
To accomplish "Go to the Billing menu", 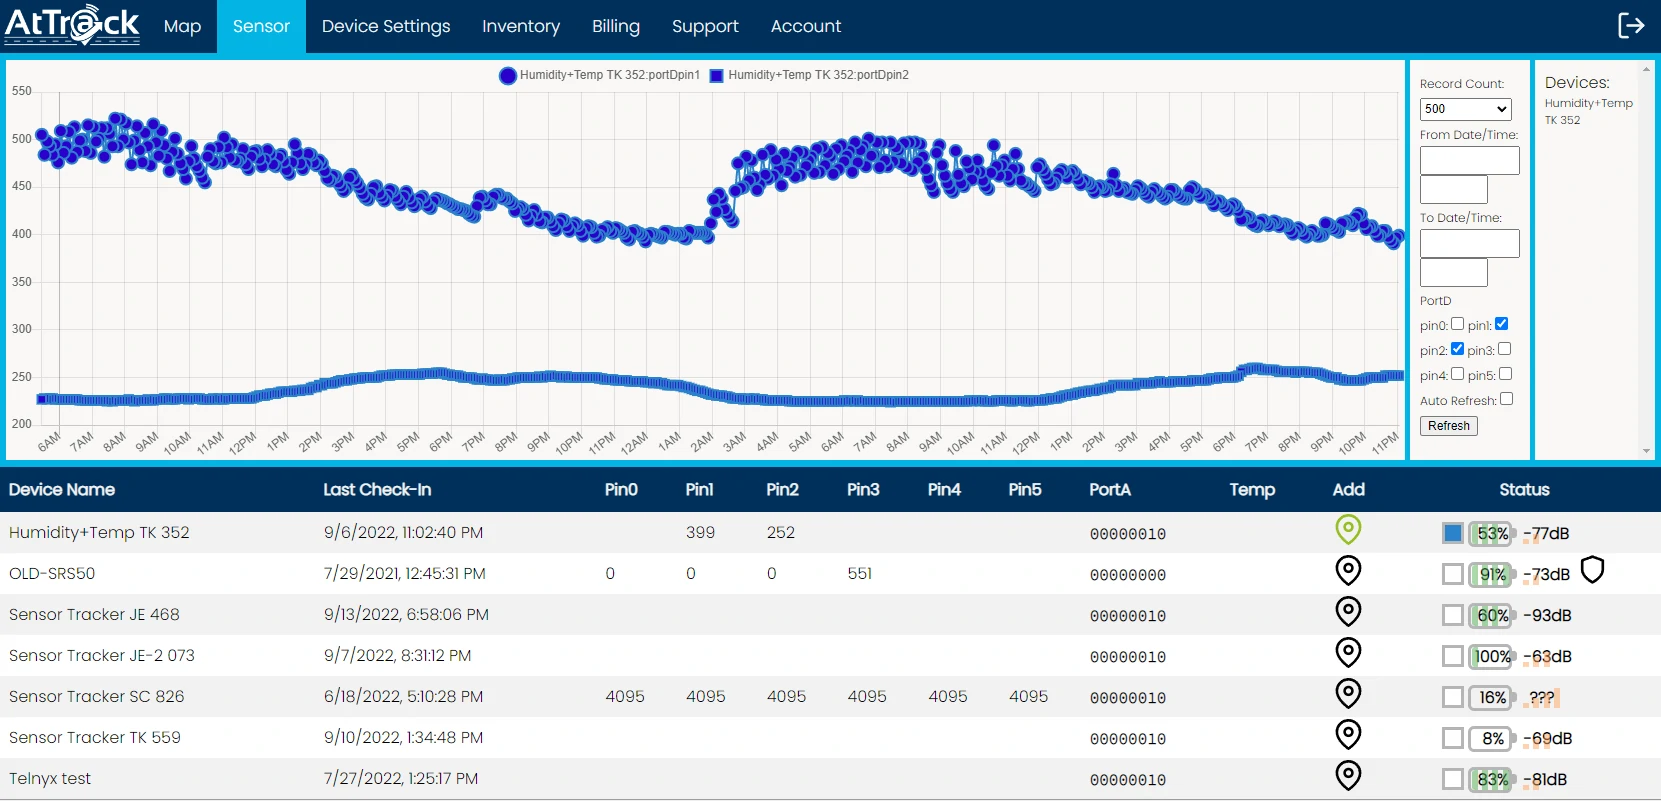I will tap(615, 26).
